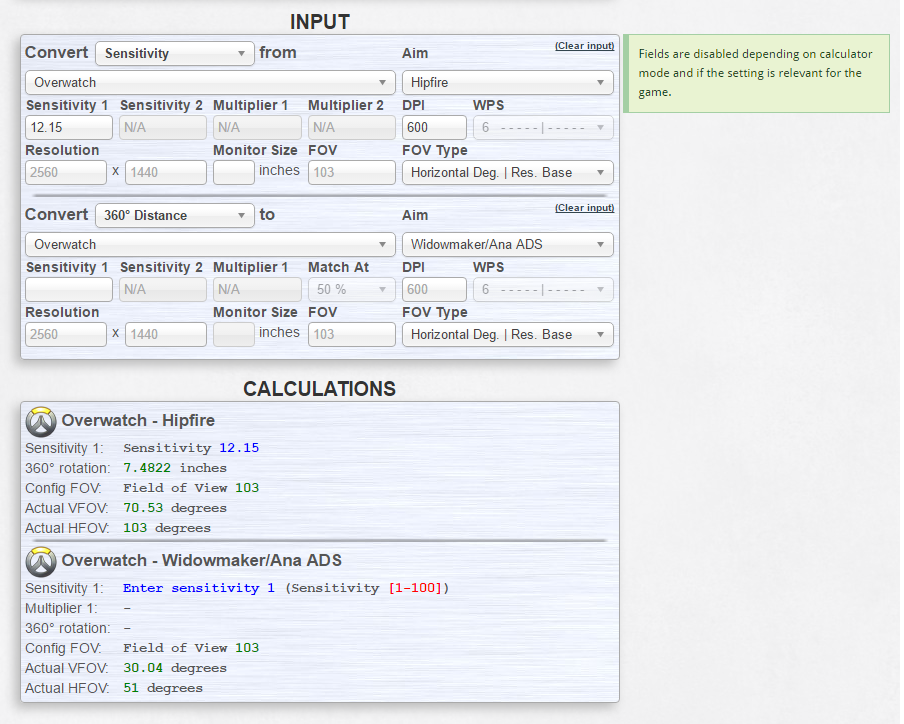Image resolution: width=904 pixels, height=724 pixels.
Task: Click the source Sensitivity 2 N/A field
Action: pyautogui.click(x=163, y=127)
